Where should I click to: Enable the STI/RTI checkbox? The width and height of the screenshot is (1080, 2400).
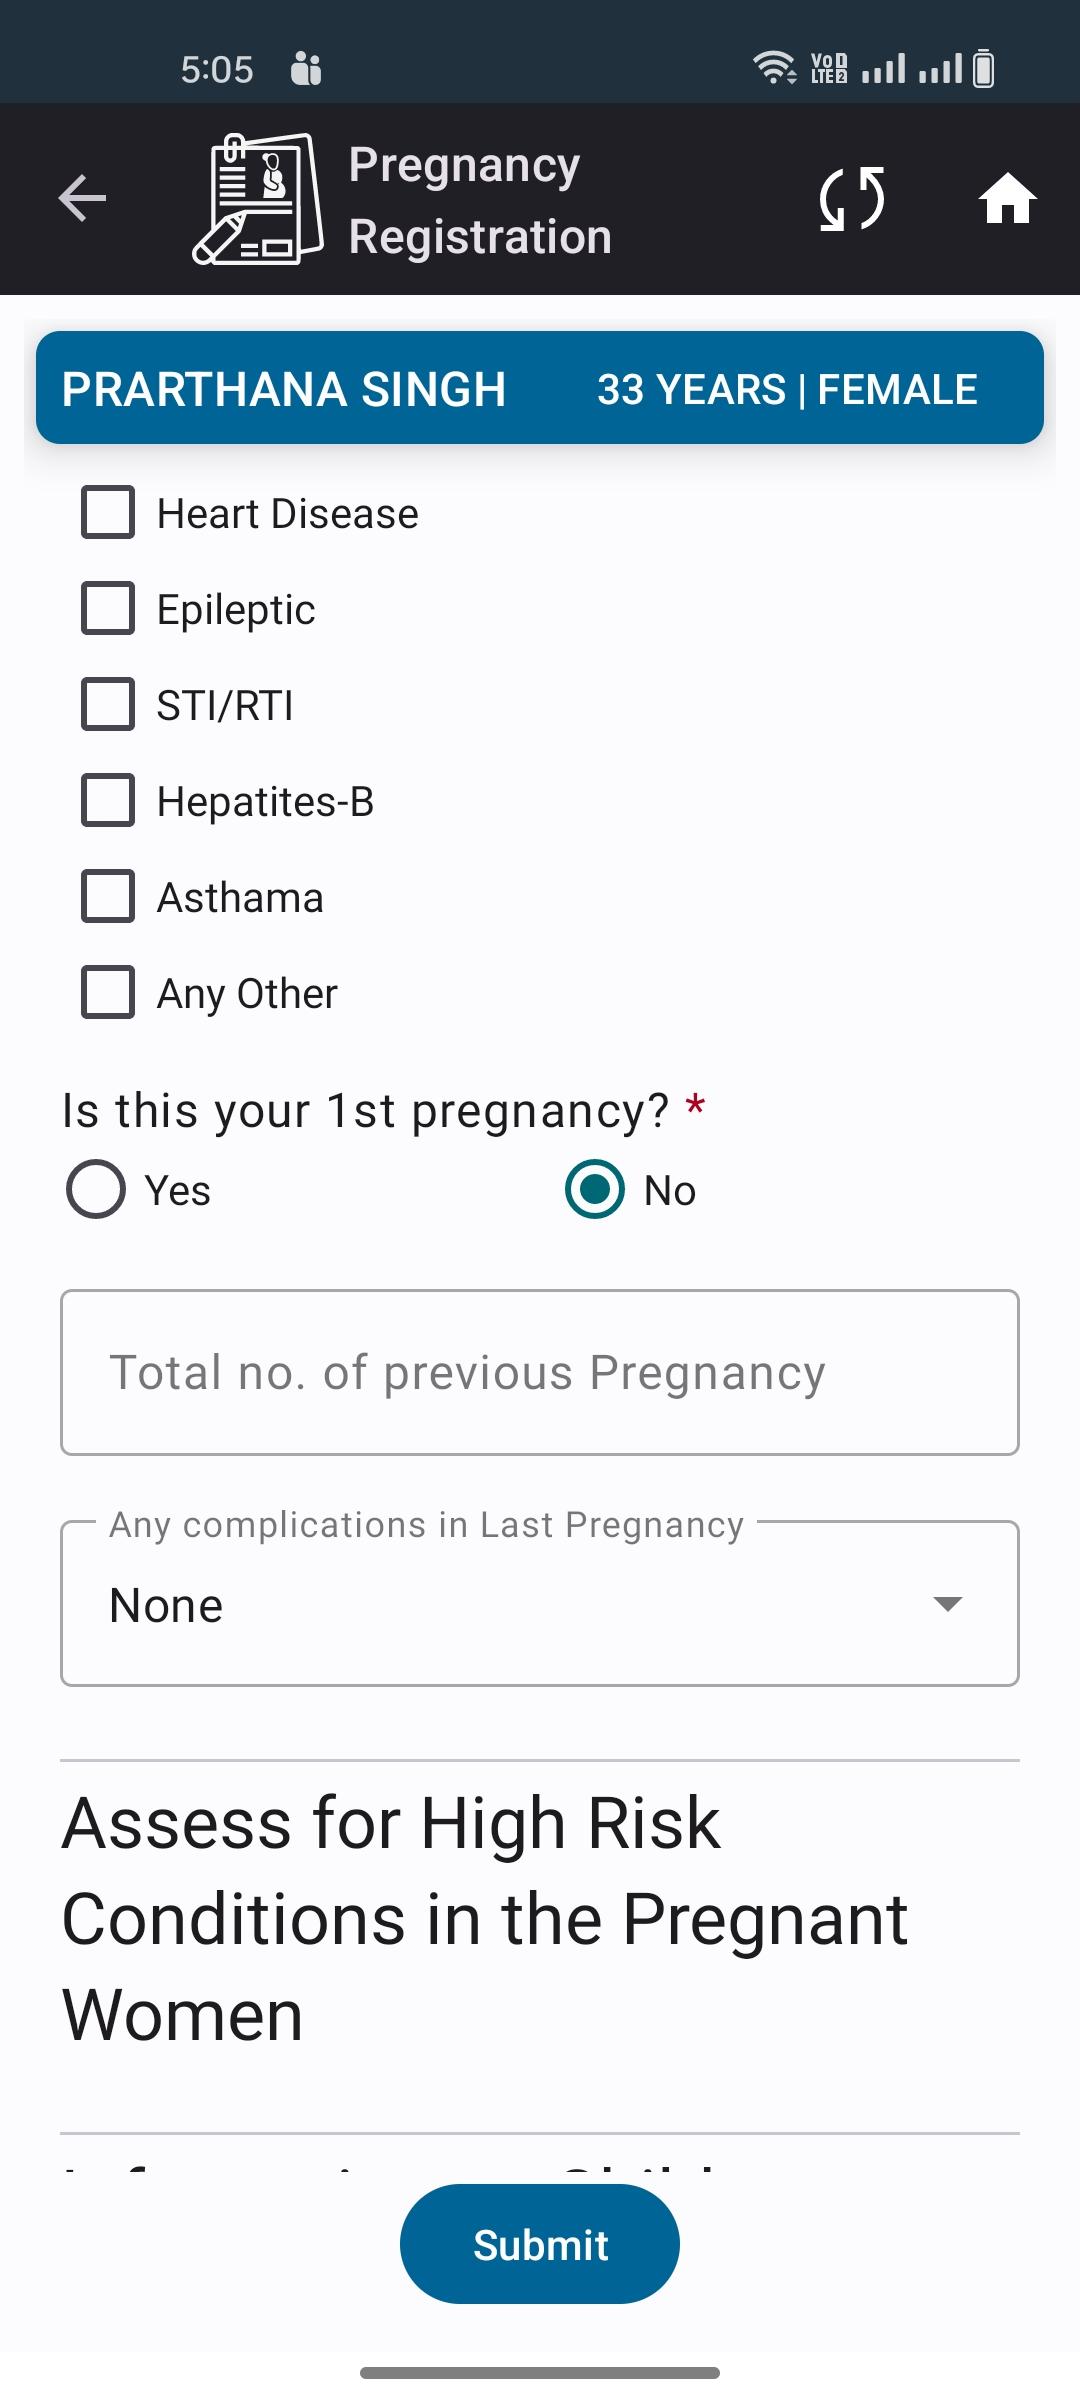[108, 705]
